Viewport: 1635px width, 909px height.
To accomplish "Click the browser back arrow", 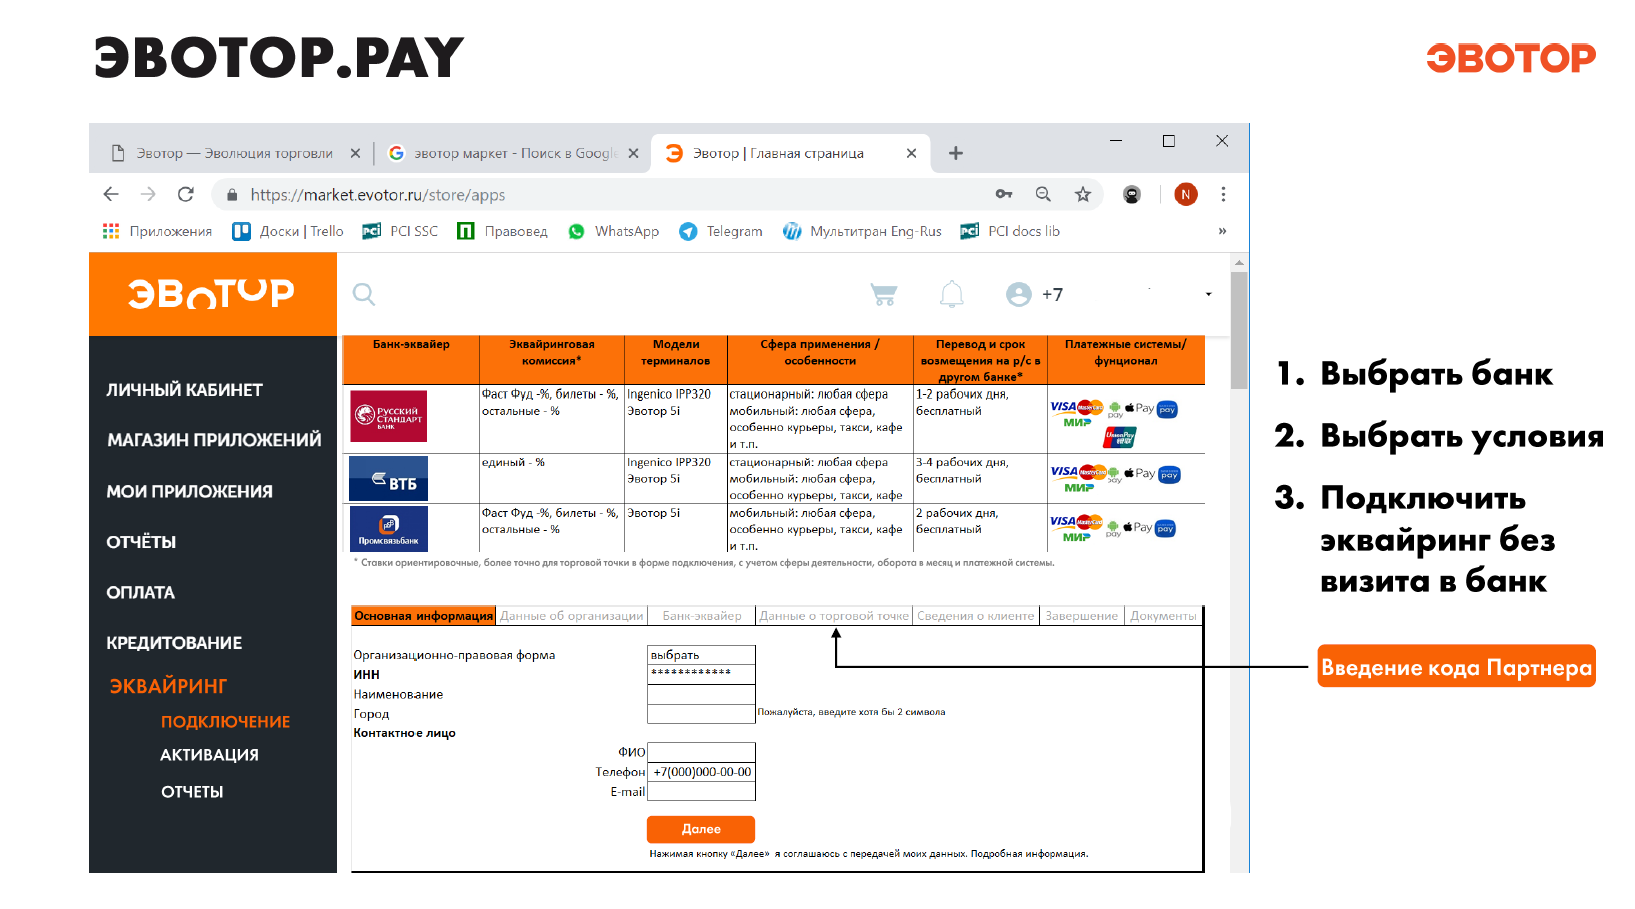I will coord(111,194).
